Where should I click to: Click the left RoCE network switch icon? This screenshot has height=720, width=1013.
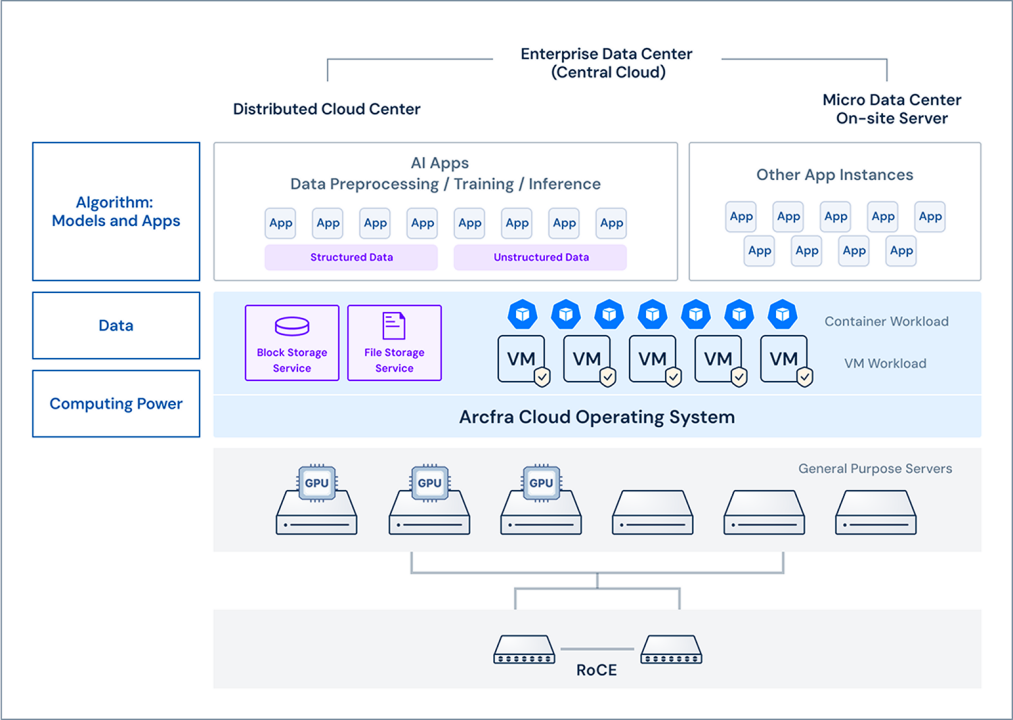(x=524, y=650)
